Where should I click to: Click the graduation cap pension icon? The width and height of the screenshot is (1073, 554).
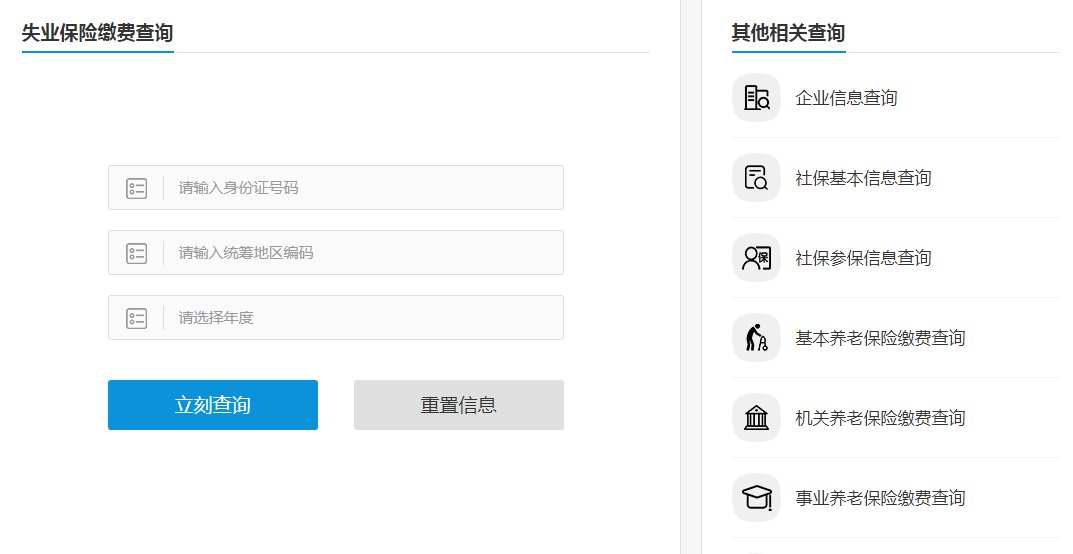(x=756, y=497)
